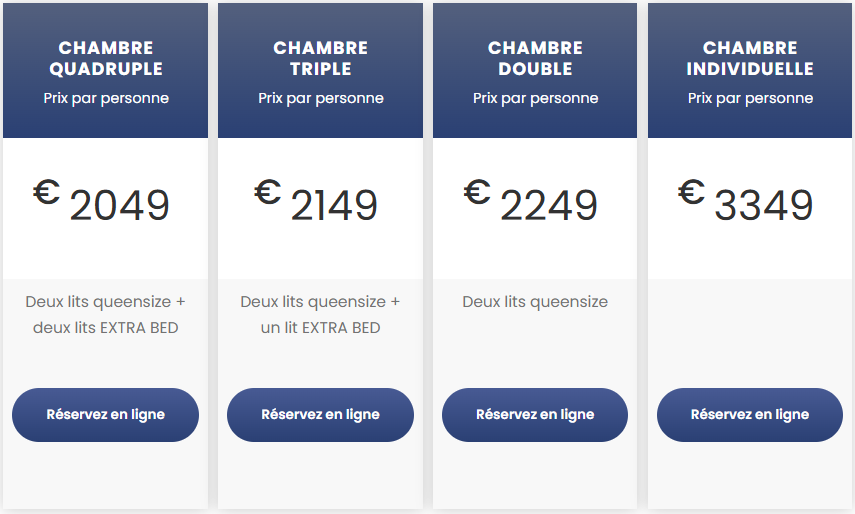This screenshot has height=514, width=855.
Task: Click the 2149 price
Action: (334, 206)
